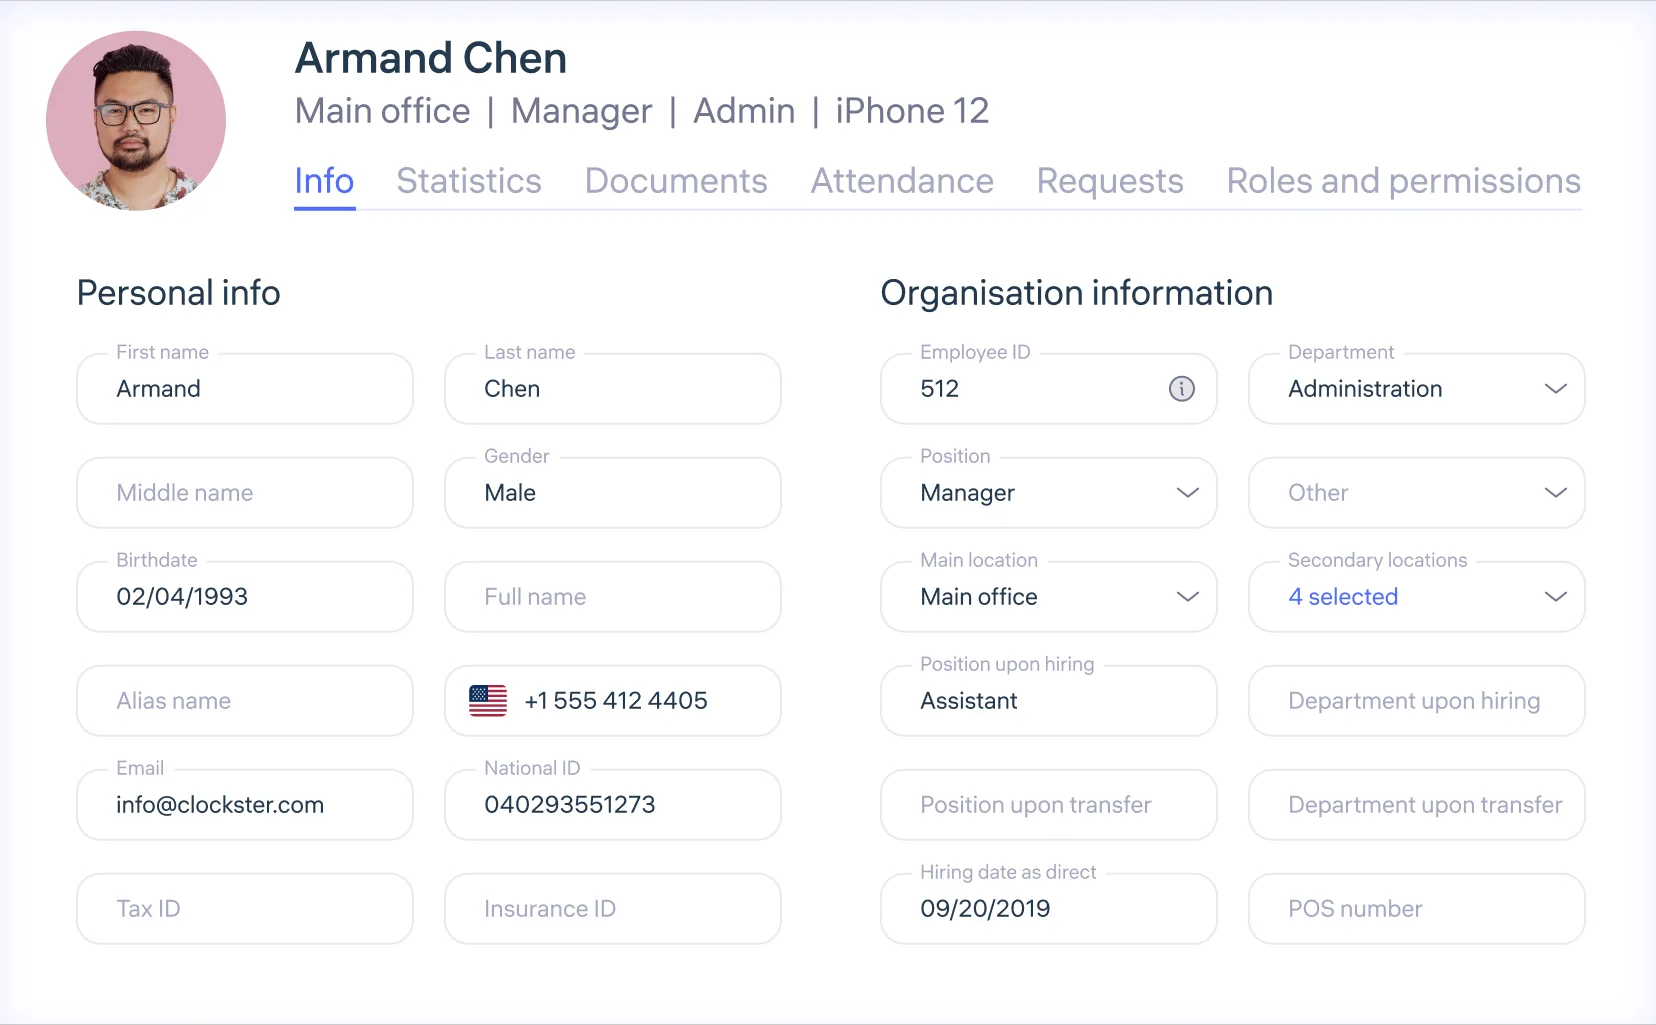Expand the Secondary locations dropdown

point(1416,597)
